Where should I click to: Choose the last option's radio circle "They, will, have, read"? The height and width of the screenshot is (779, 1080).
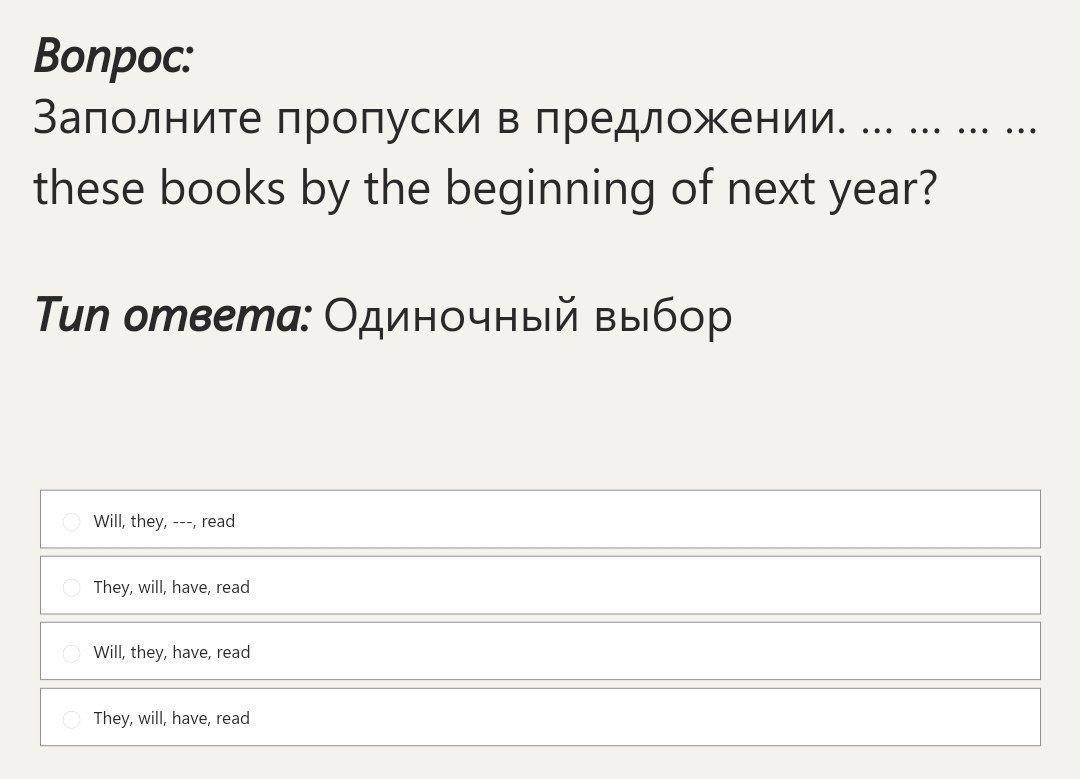pyautogui.click(x=71, y=719)
